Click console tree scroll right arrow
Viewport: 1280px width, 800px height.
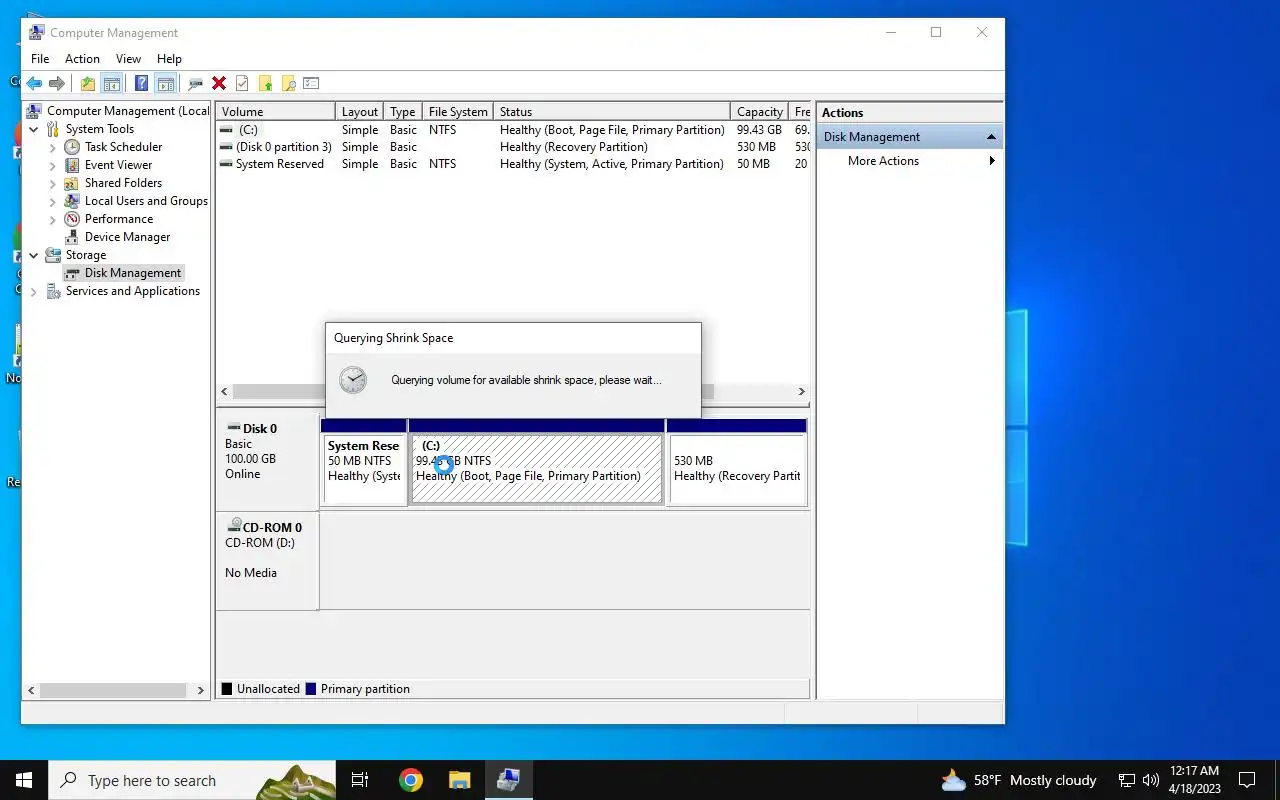200,690
